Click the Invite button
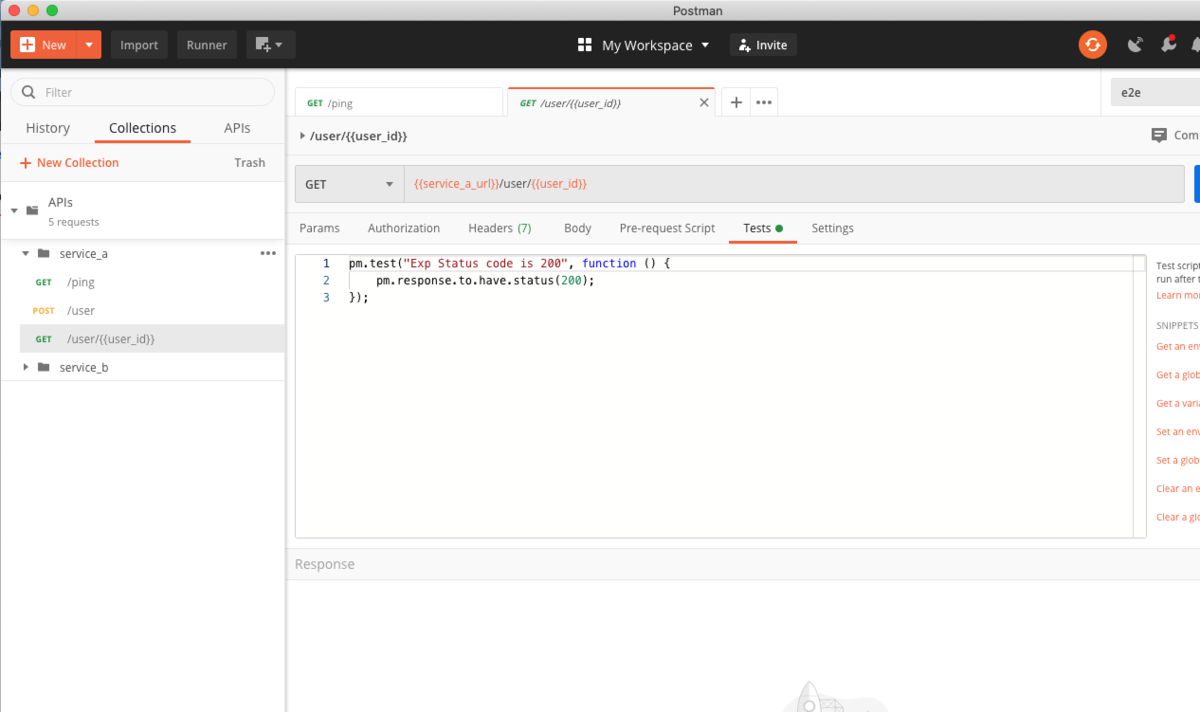Image resolution: width=1200 pixels, height=712 pixels. click(x=763, y=45)
